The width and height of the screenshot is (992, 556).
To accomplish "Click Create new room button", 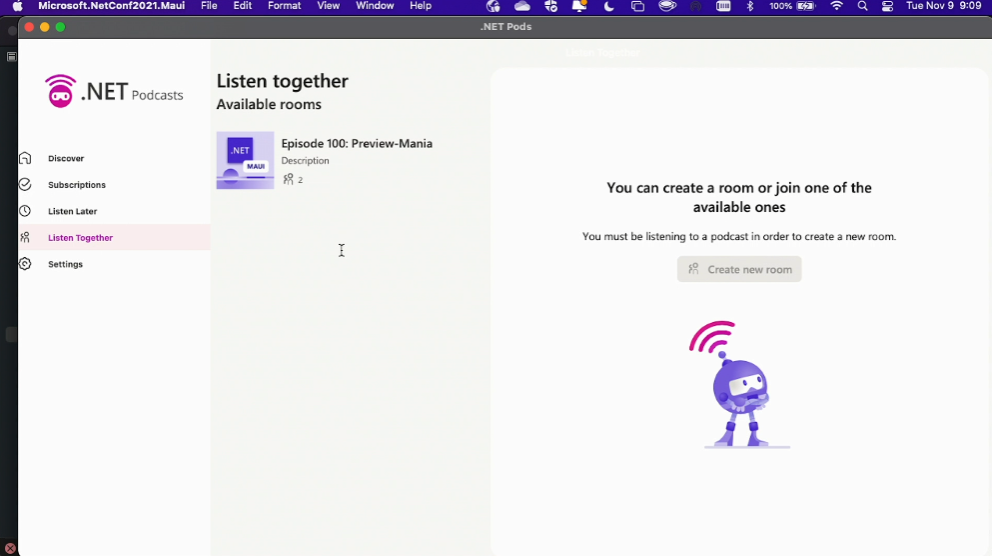I will tap(739, 269).
